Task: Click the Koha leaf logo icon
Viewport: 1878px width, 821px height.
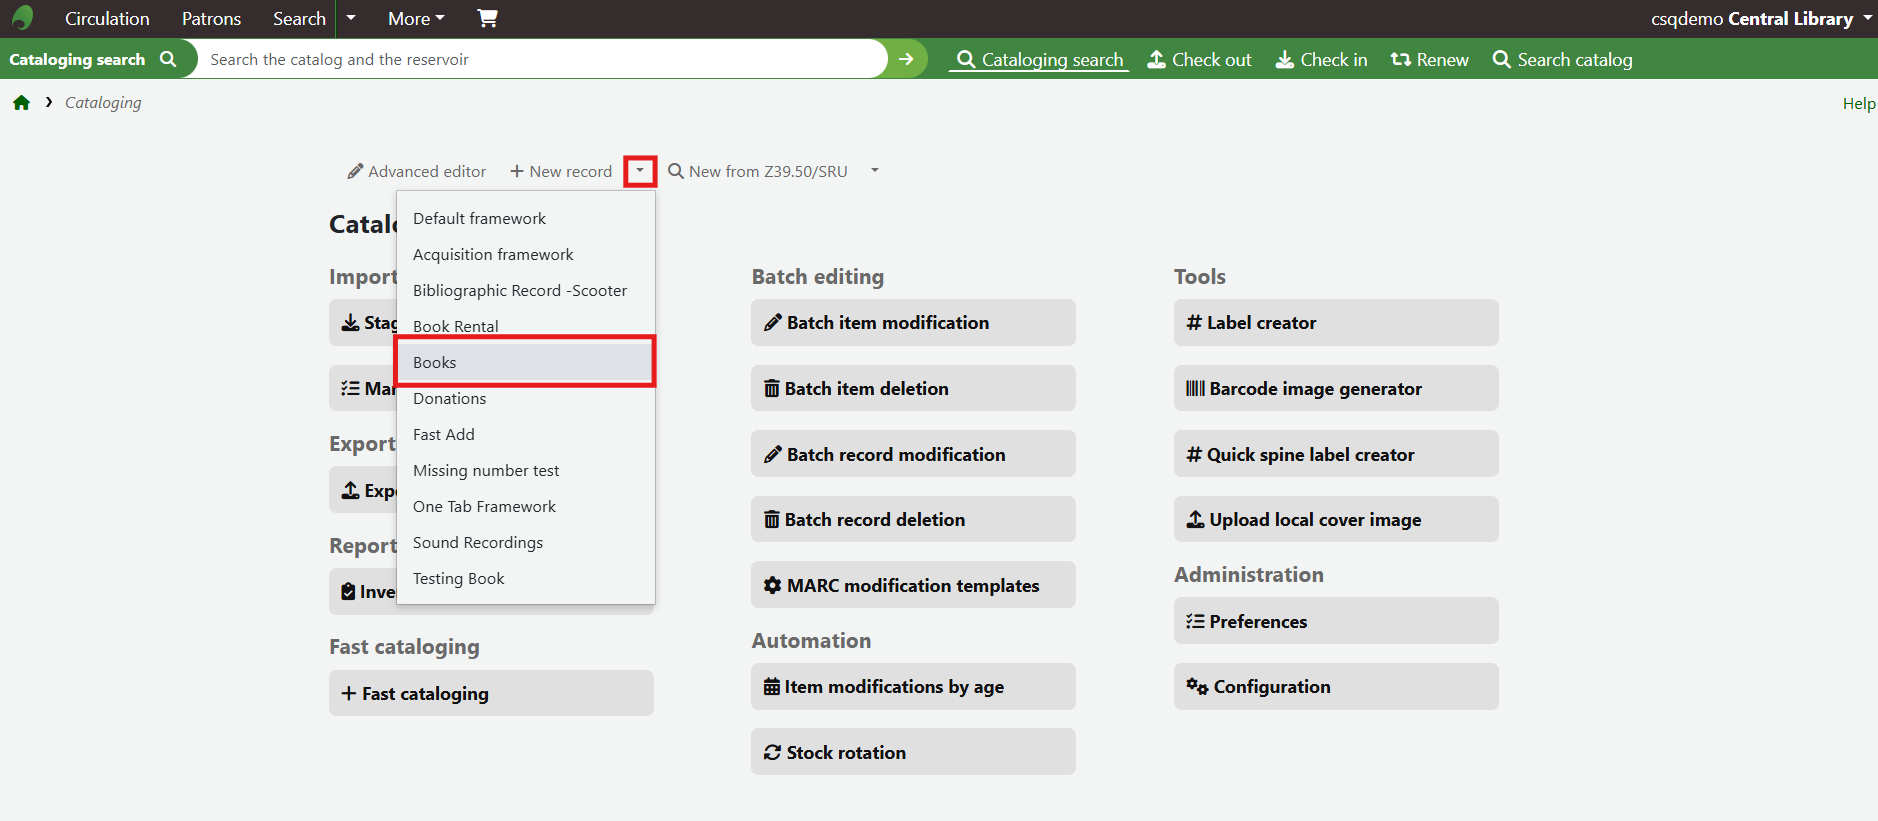Action: (x=22, y=18)
